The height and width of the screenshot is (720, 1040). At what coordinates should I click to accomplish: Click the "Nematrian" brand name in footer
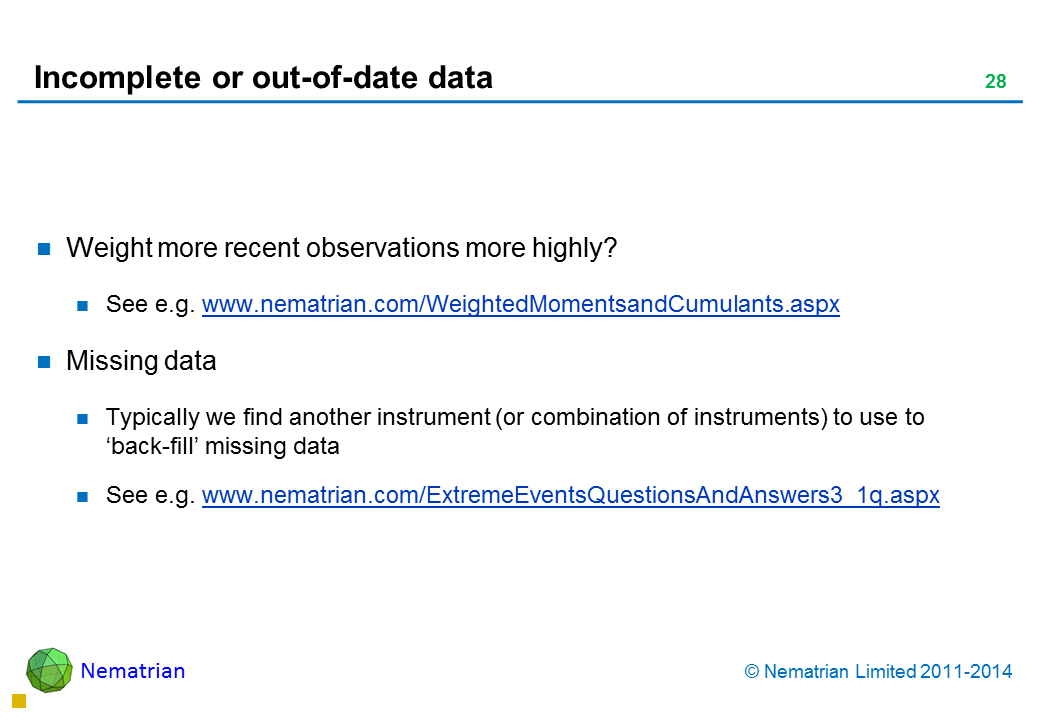tap(133, 671)
